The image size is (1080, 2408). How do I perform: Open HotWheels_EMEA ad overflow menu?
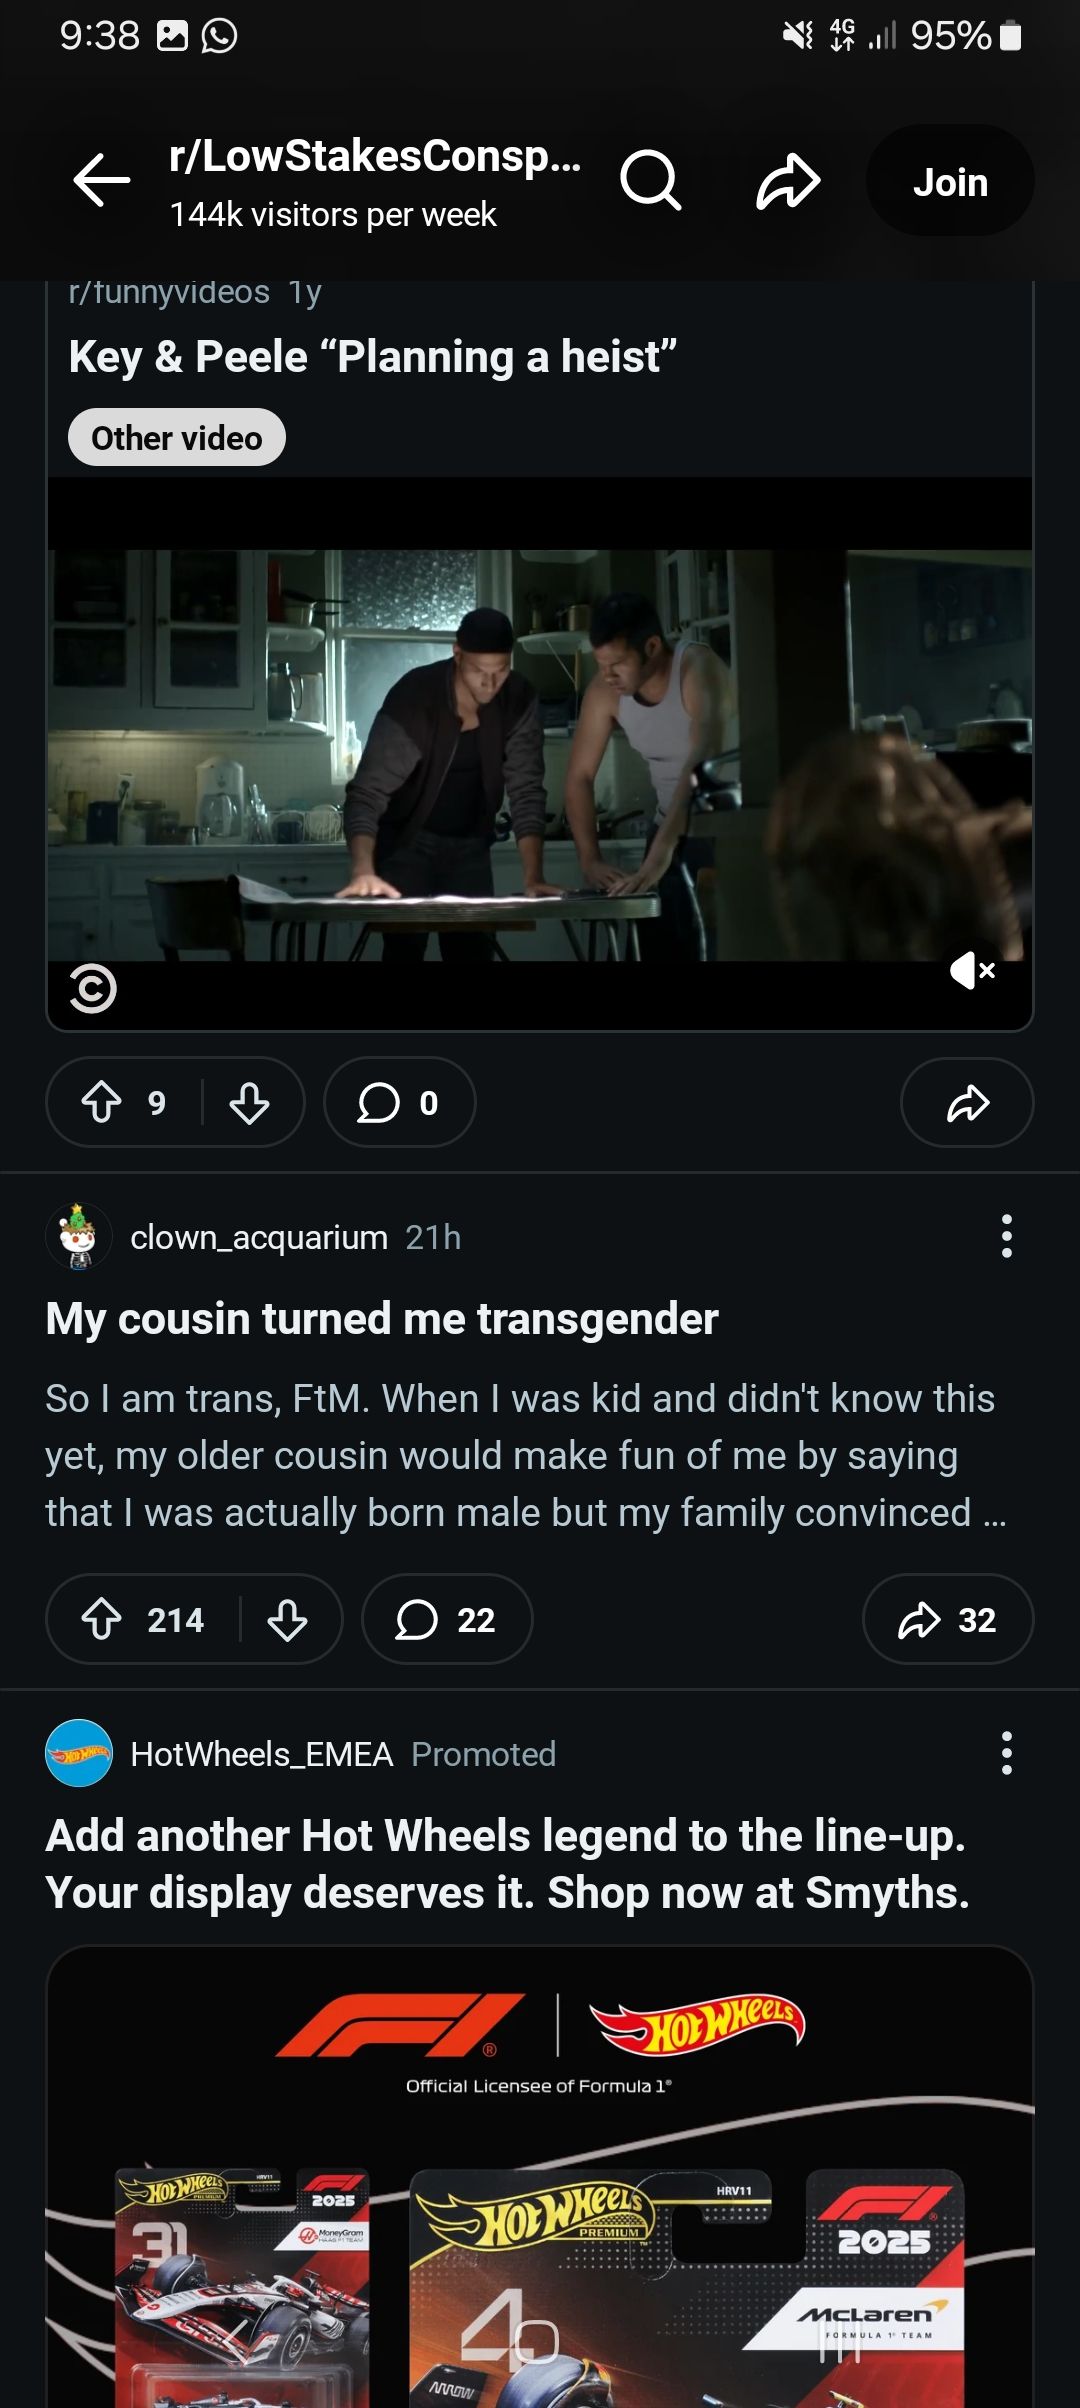point(1006,1754)
